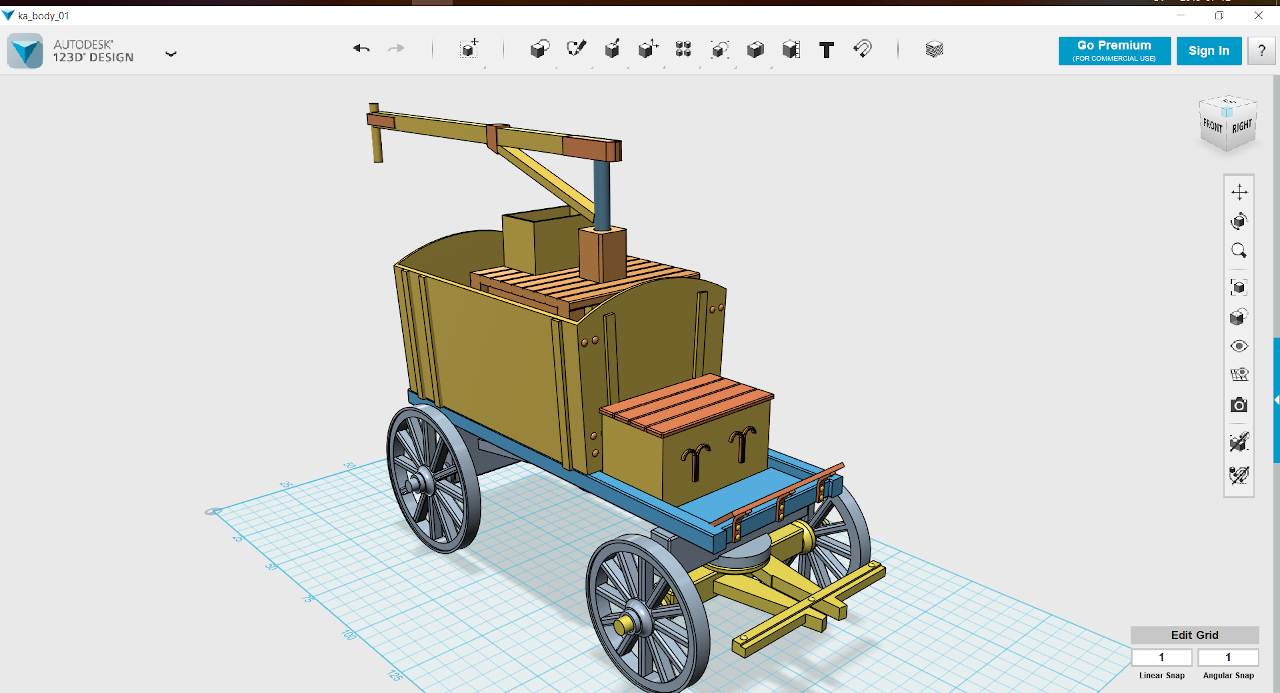
Task: Select the blue crane post
Action: 602,194
